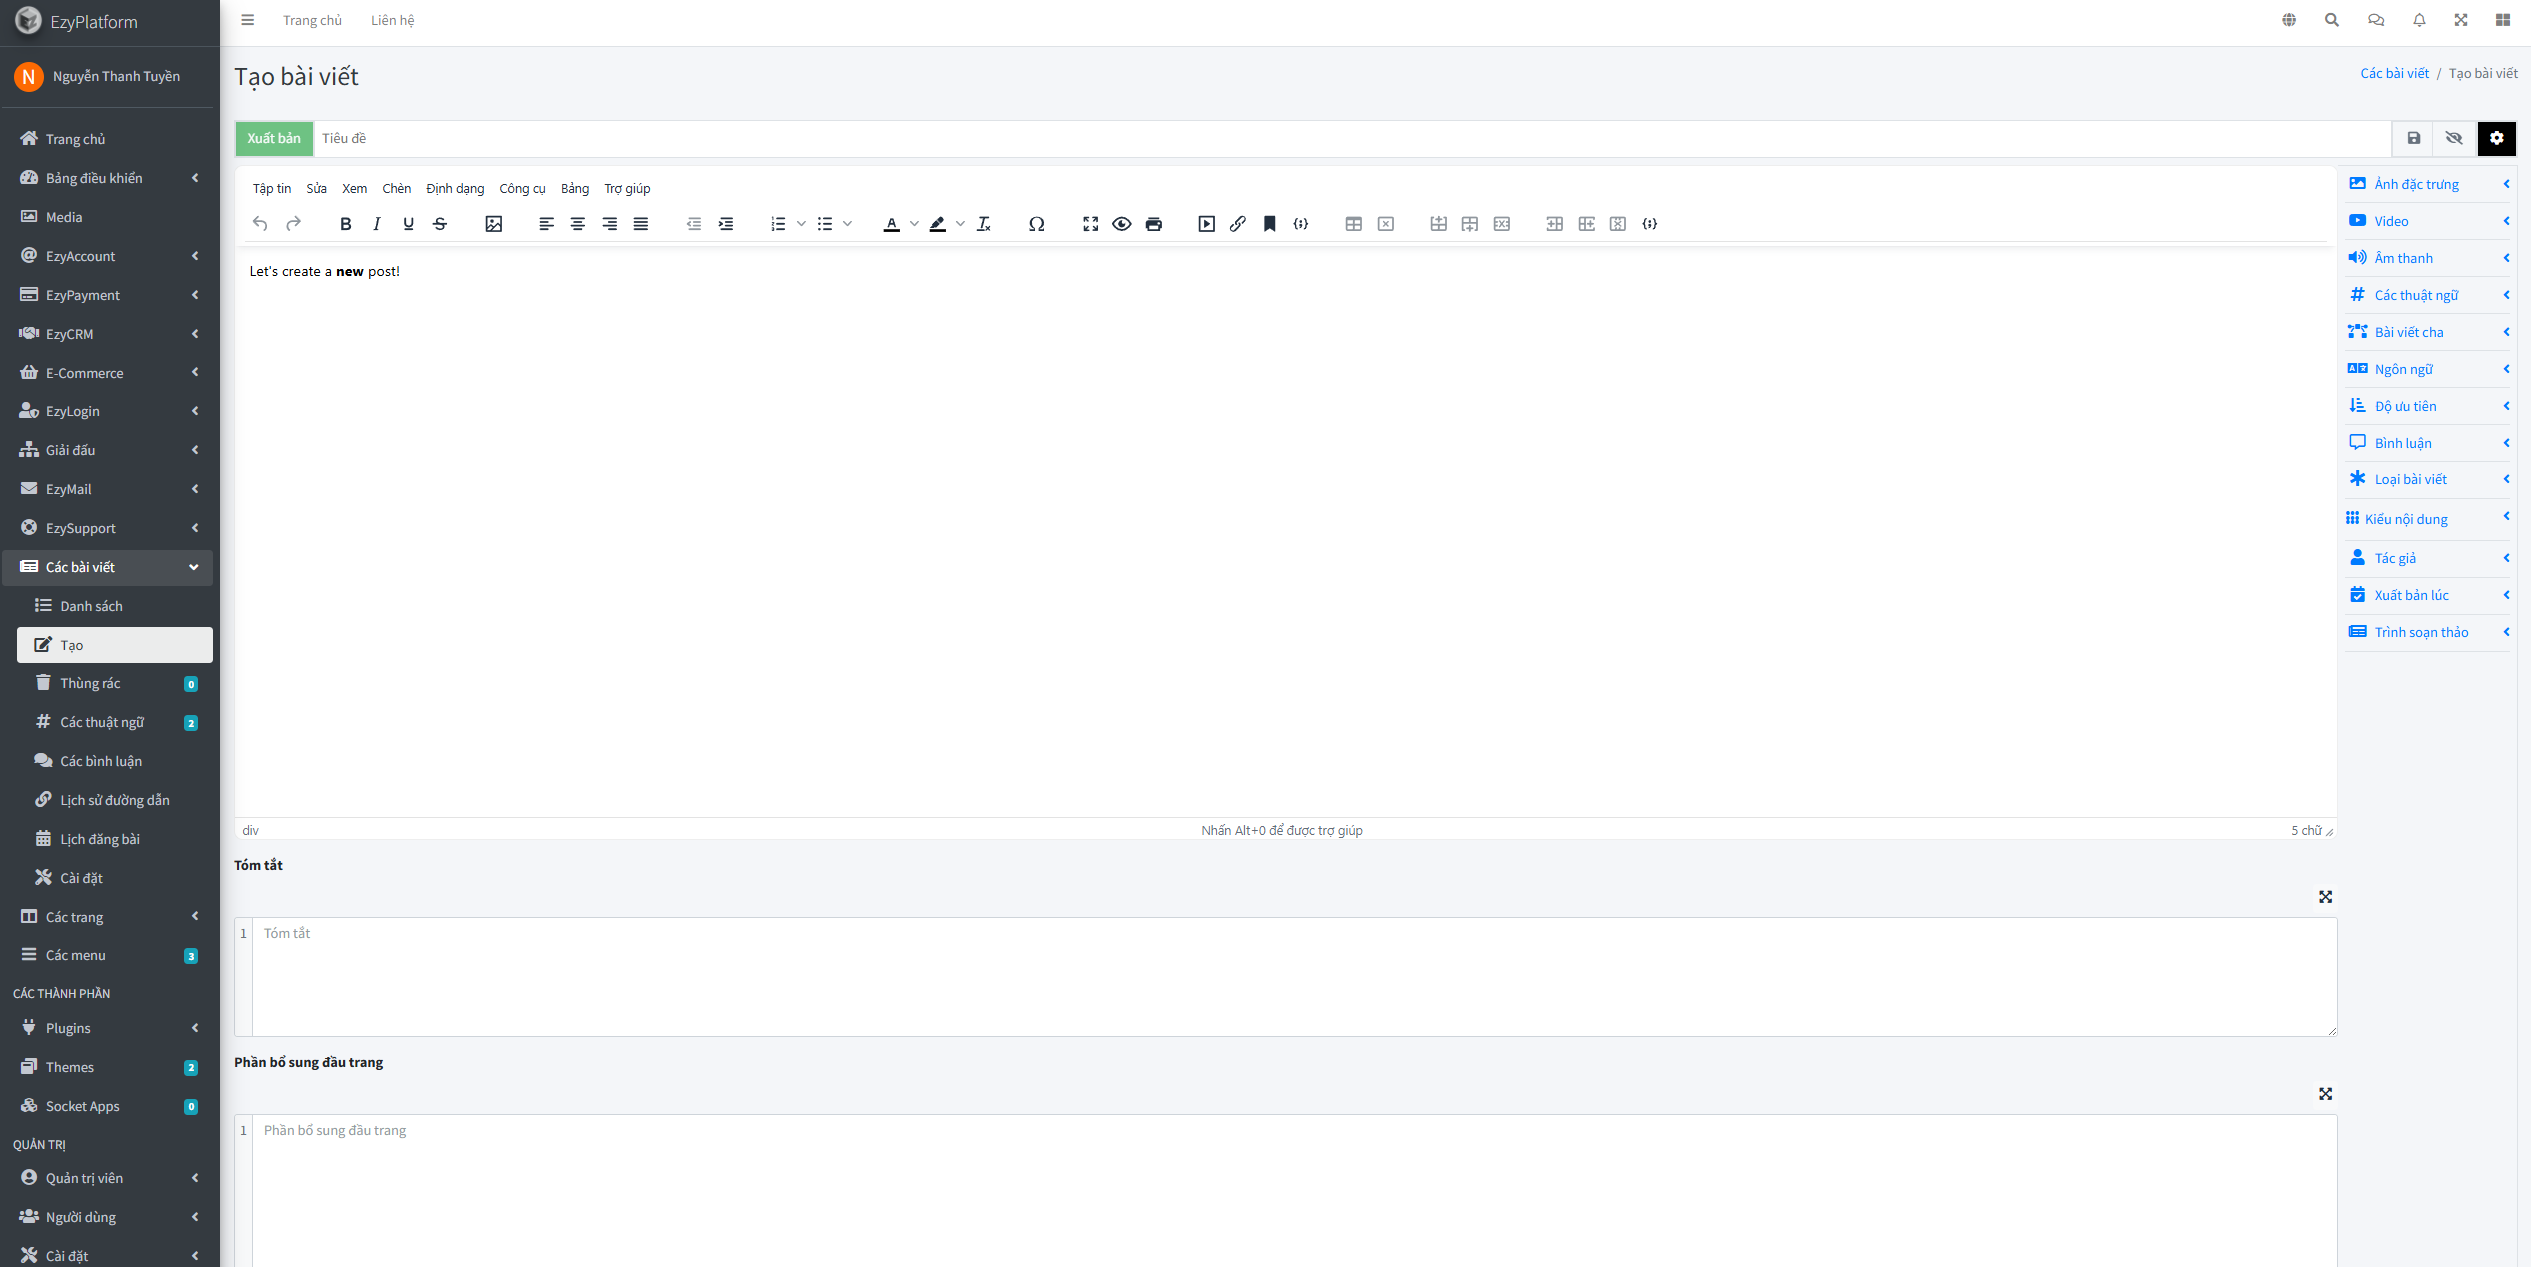Click the special character omega icon
Viewport: 2531px width, 1267px height.
pos(1036,224)
